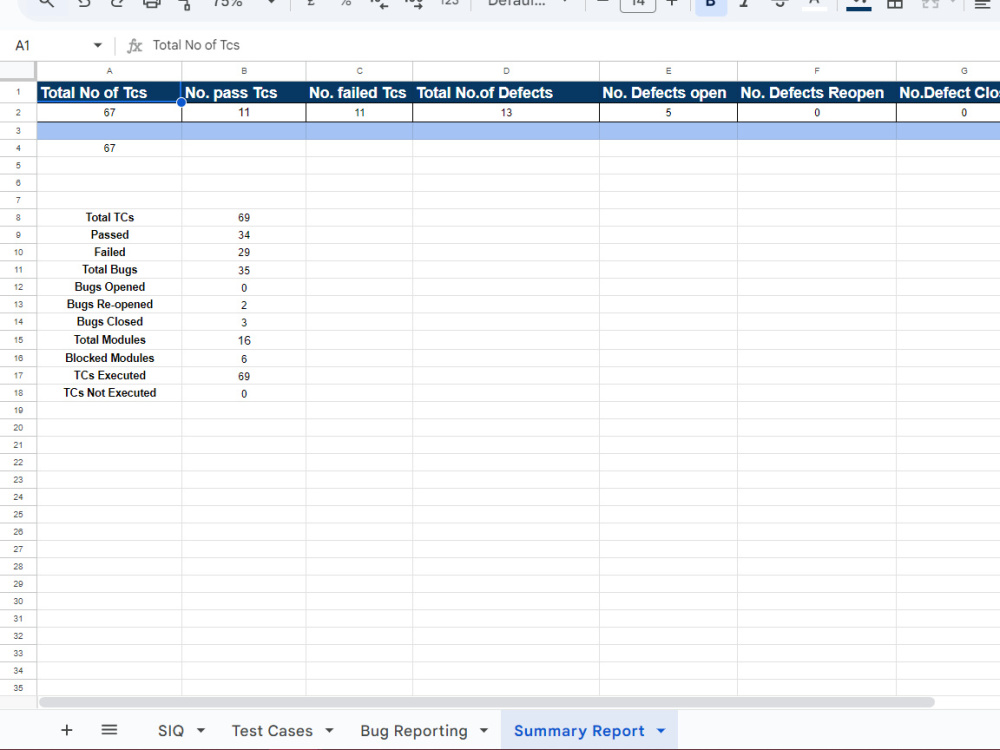Select cell 'No. failed Tcs'

[x=359, y=92]
